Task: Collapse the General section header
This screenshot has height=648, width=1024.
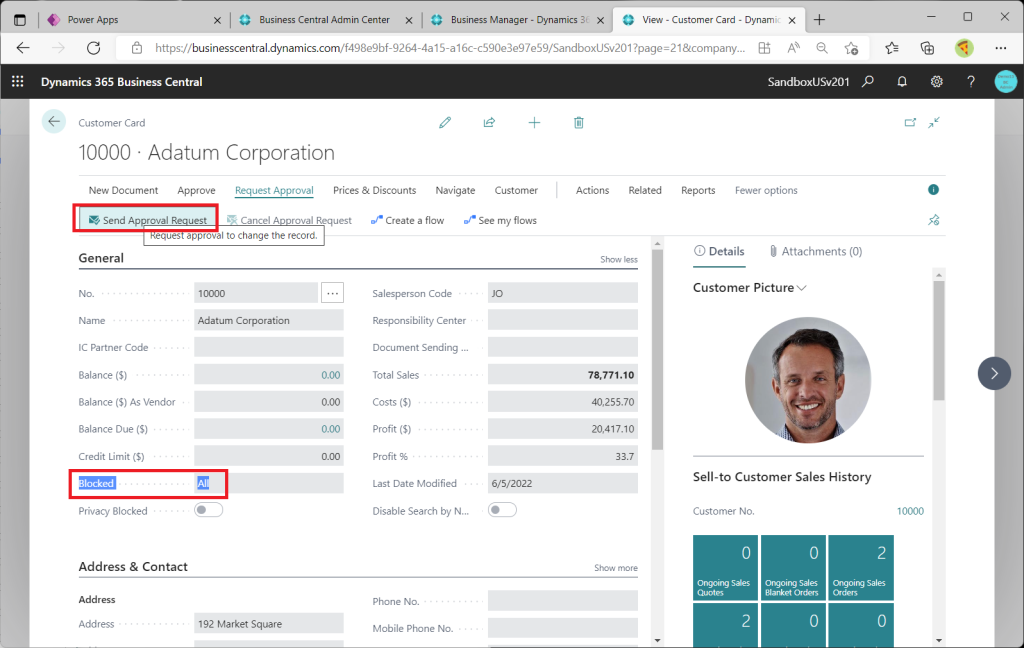Action: tap(101, 258)
